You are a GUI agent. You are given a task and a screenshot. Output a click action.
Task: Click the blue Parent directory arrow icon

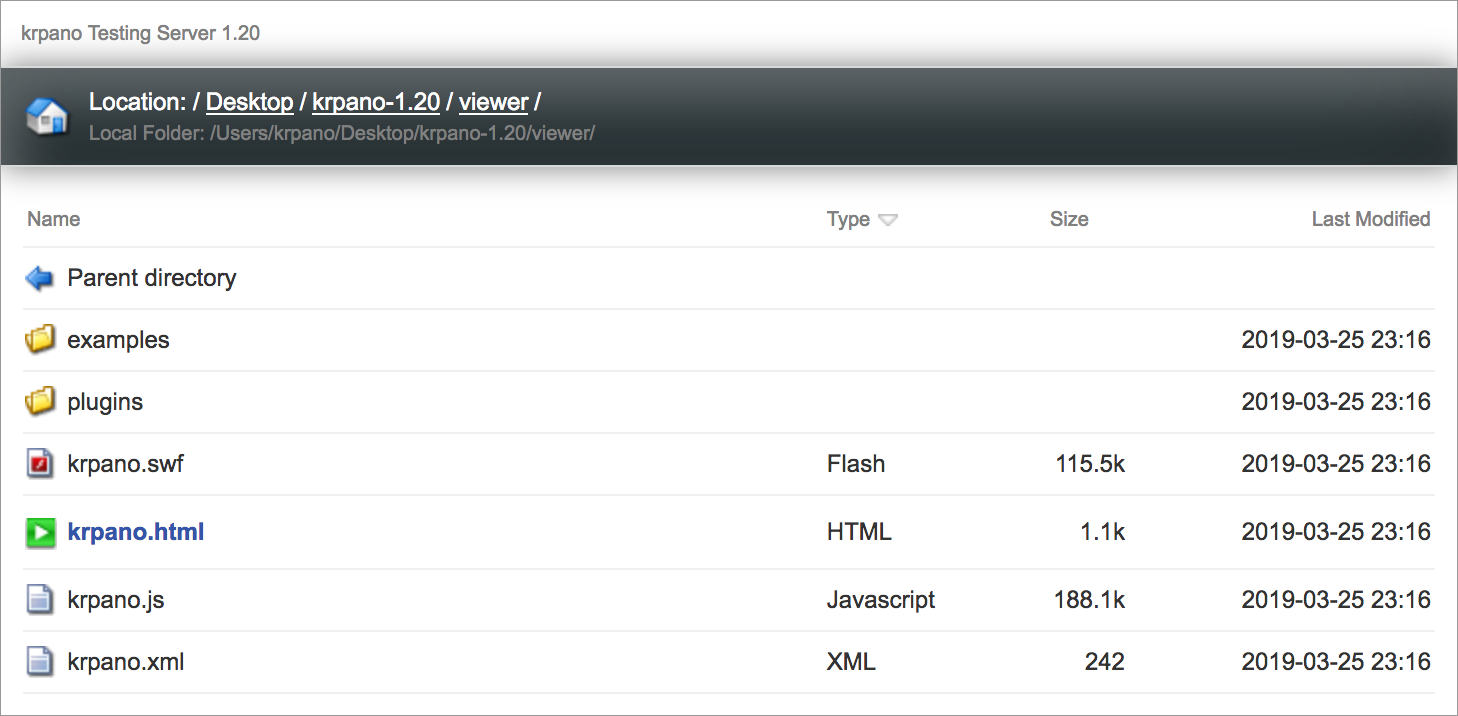(x=40, y=278)
